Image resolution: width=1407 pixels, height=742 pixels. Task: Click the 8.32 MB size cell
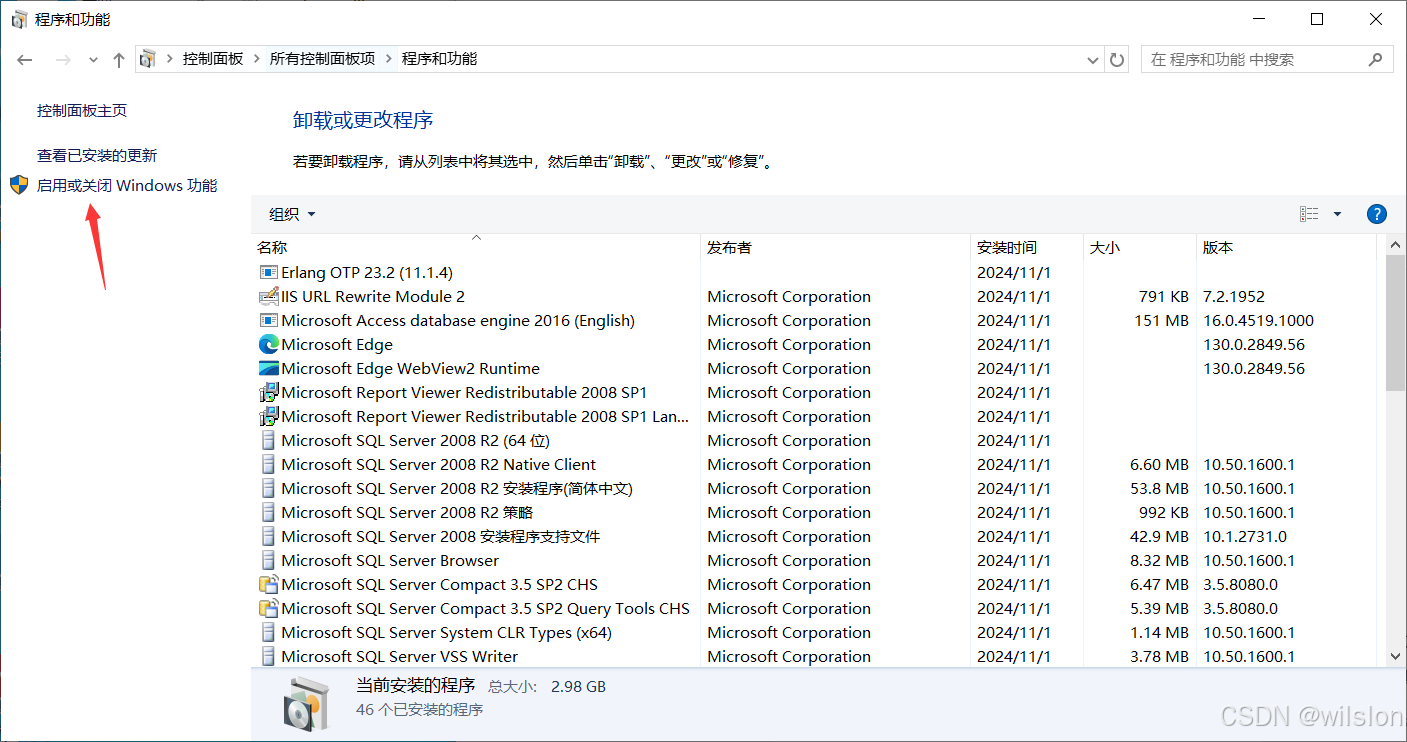[1159, 561]
